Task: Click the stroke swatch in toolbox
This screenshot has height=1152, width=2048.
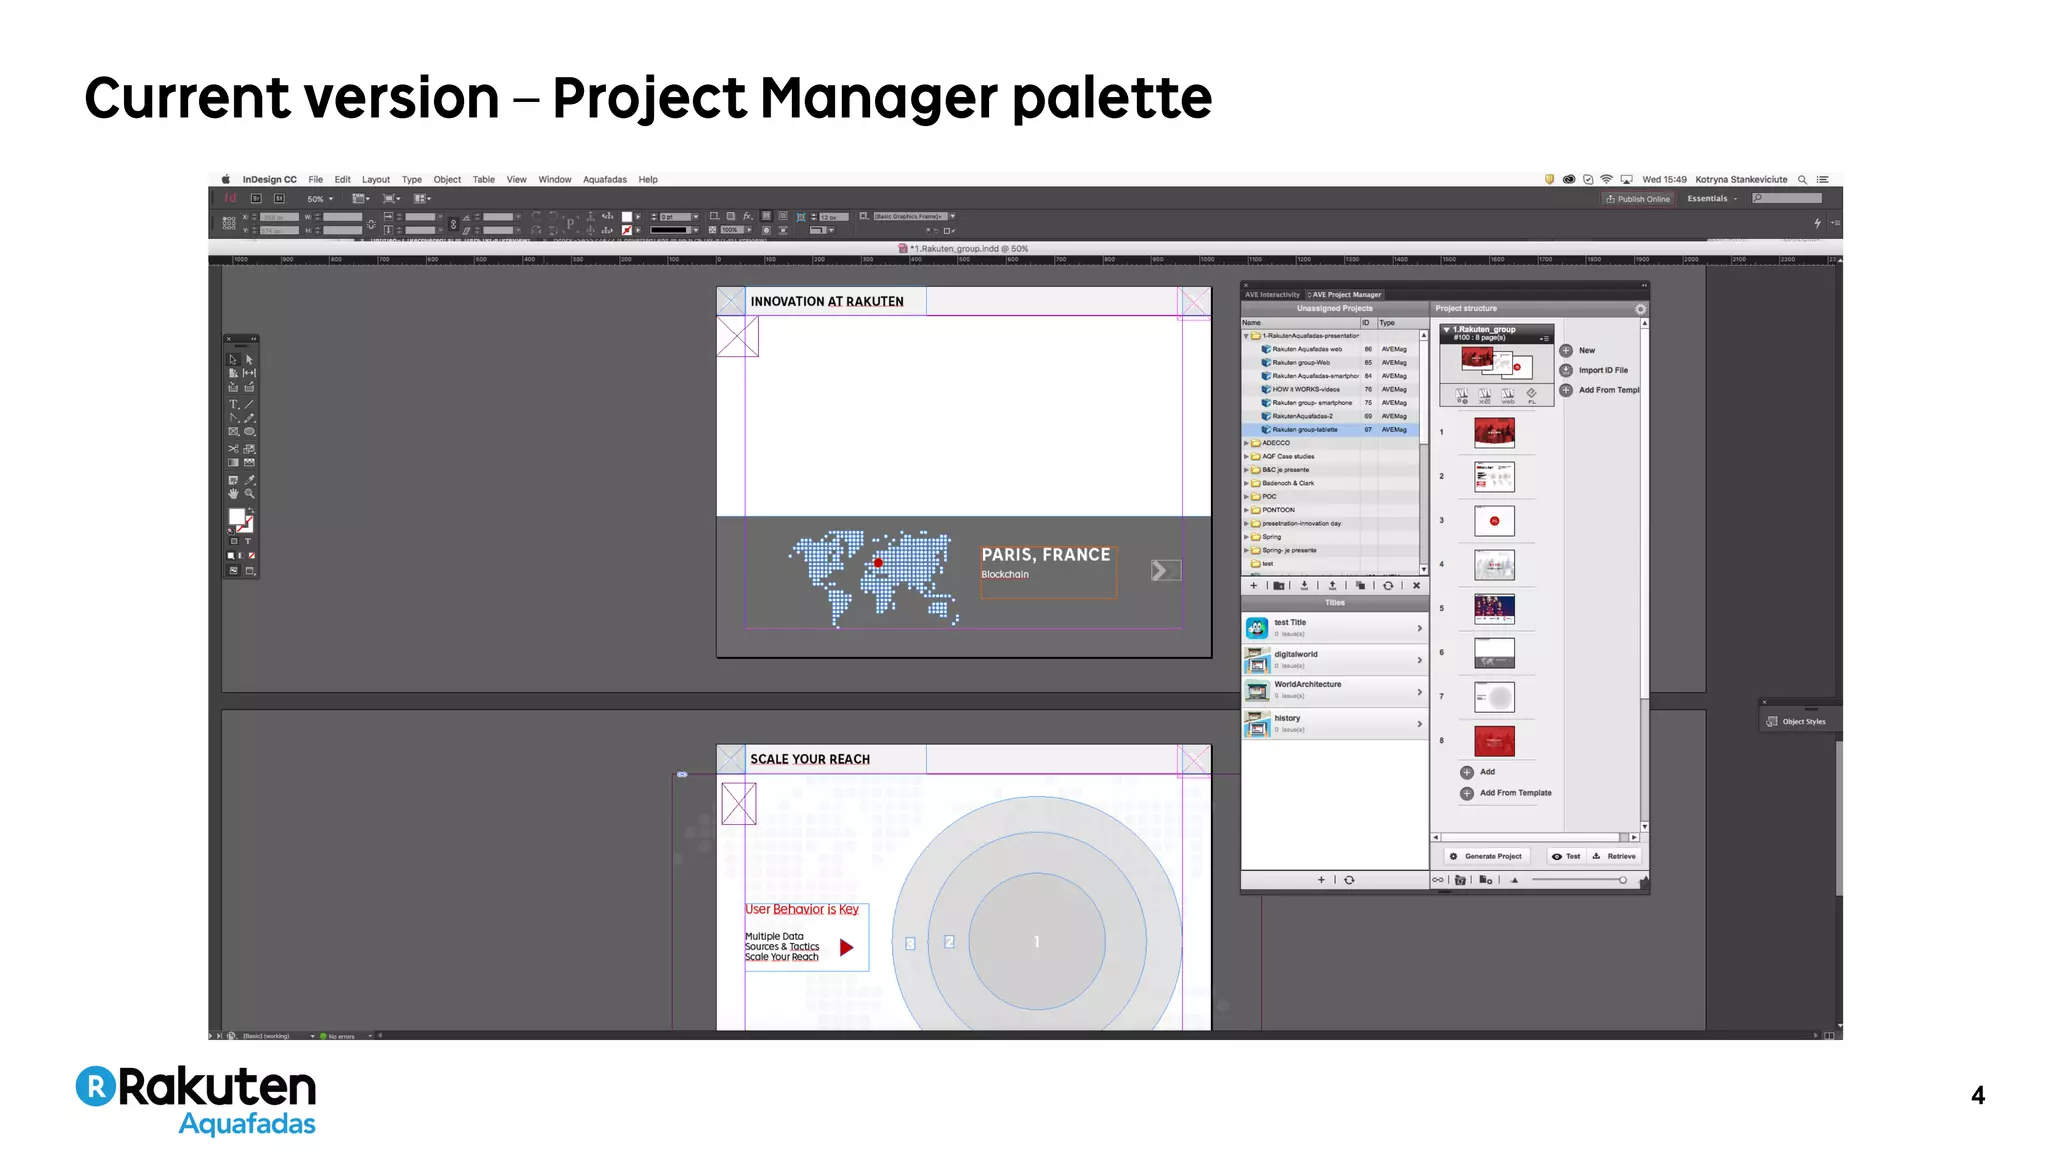Action: [247, 525]
